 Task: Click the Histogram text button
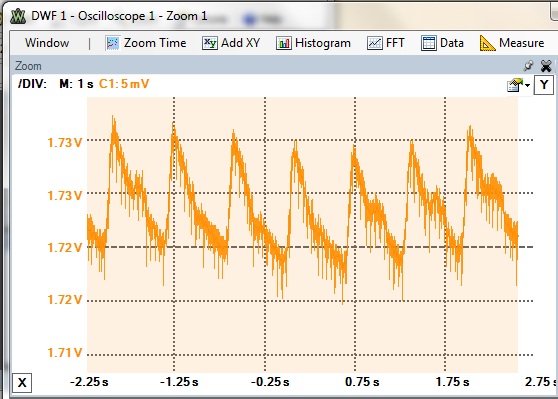click(323, 43)
